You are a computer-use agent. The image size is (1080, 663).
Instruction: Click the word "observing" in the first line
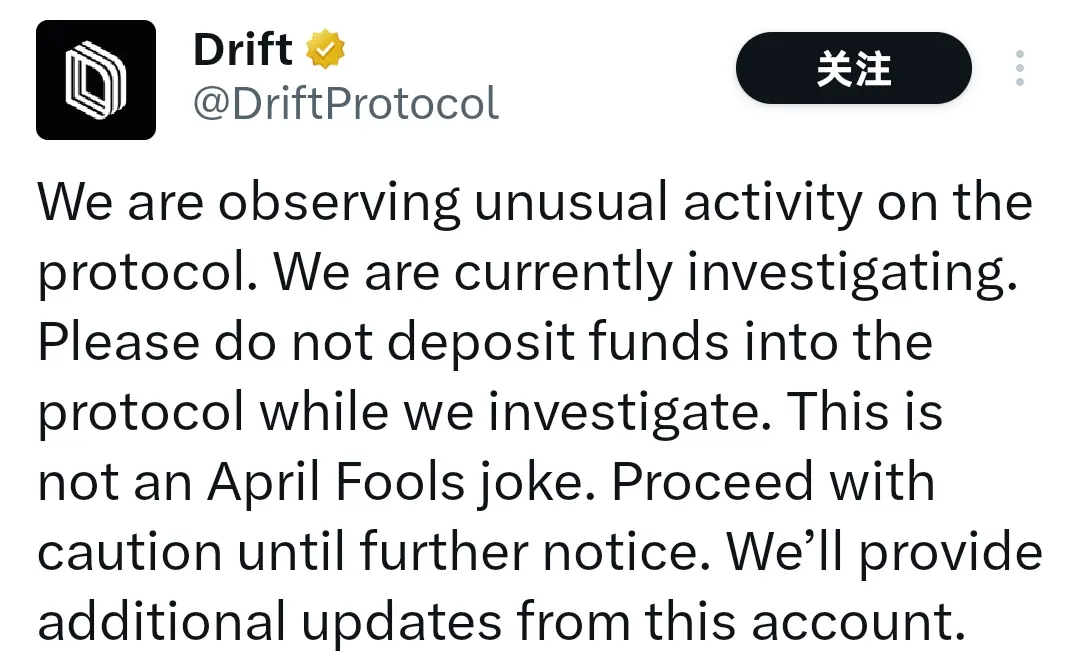point(339,203)
